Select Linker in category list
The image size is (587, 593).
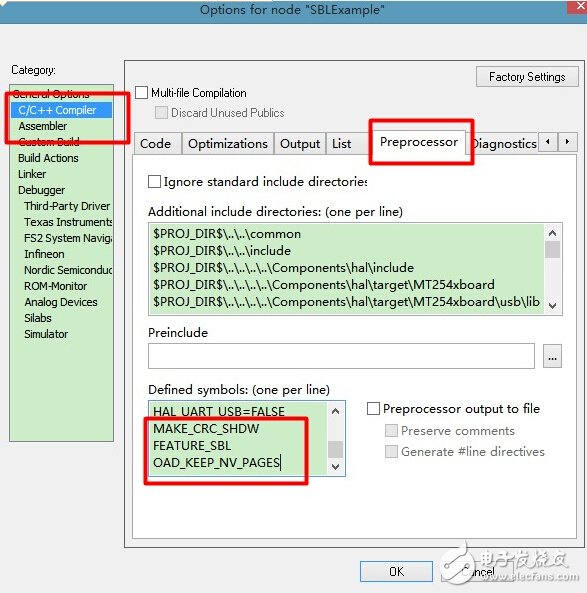point(32,174)
